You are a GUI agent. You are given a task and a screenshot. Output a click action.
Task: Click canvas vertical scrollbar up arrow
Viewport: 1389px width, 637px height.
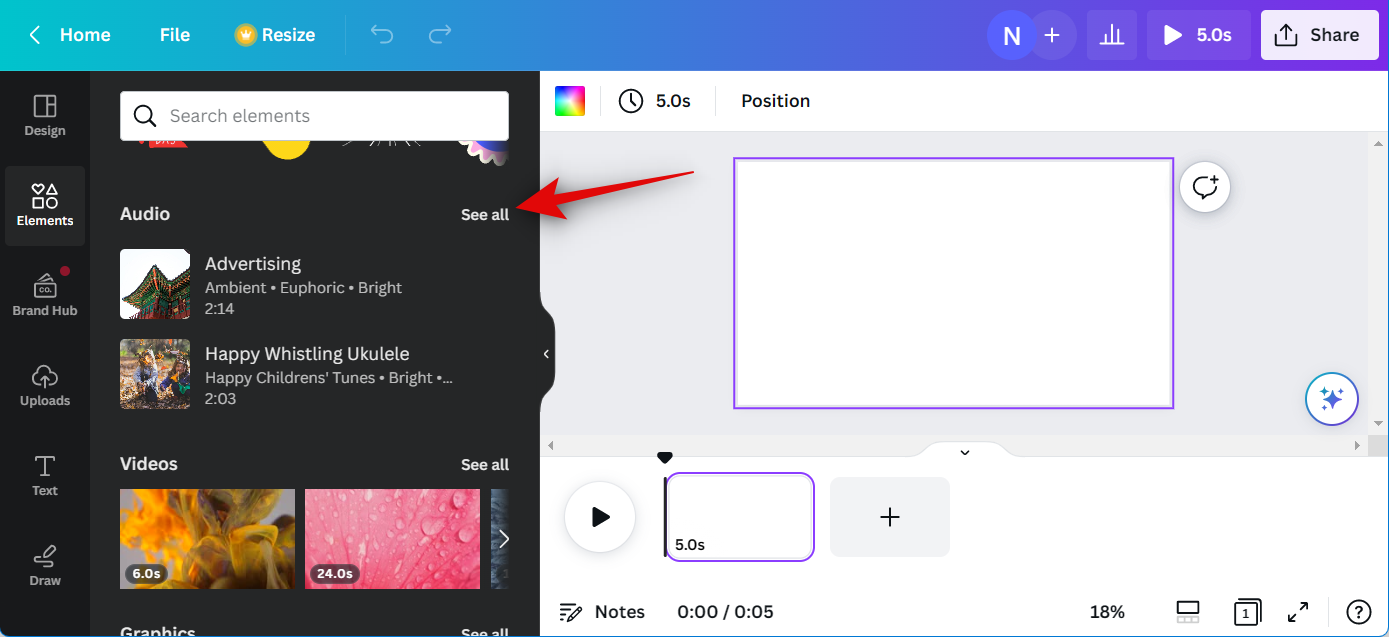coord(1378,142)
